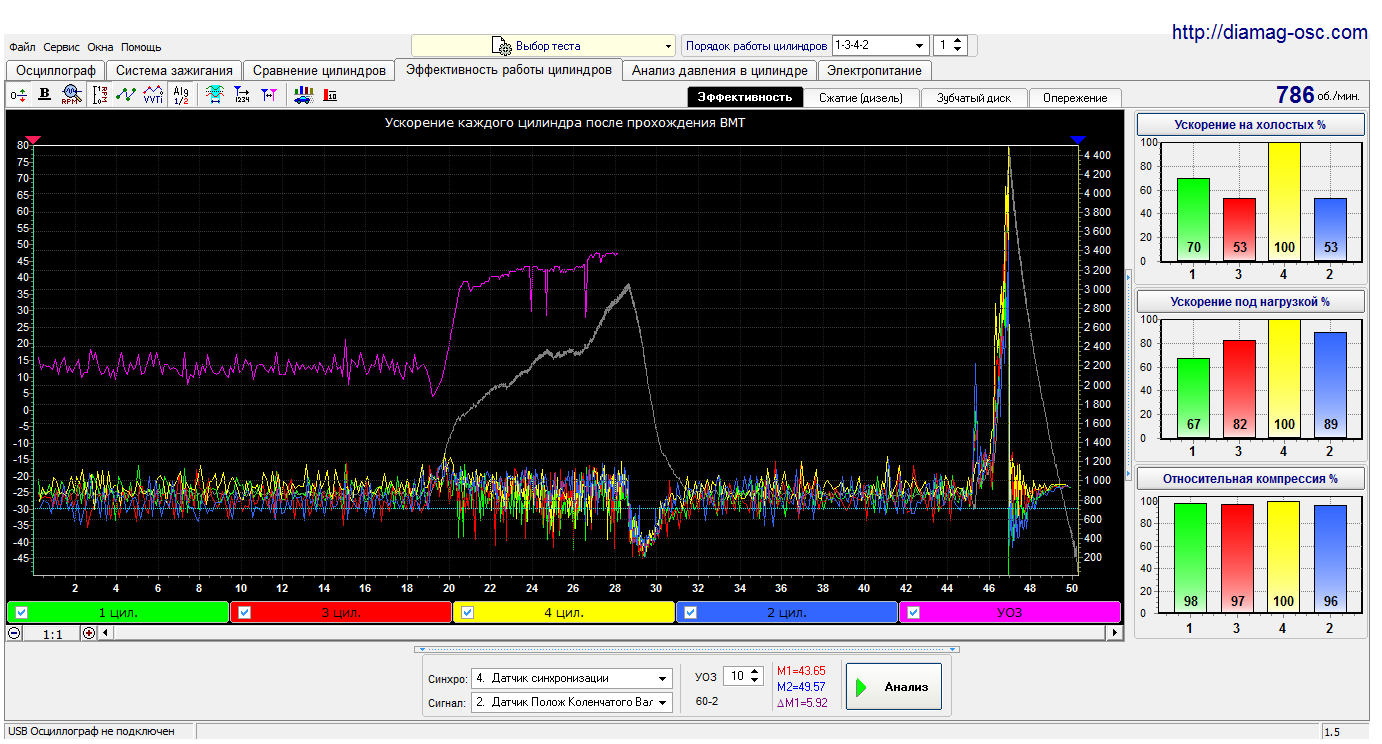Click the minus zoom-out icon below the chart
1382x744 pixels.
click(x=14, y=633)
